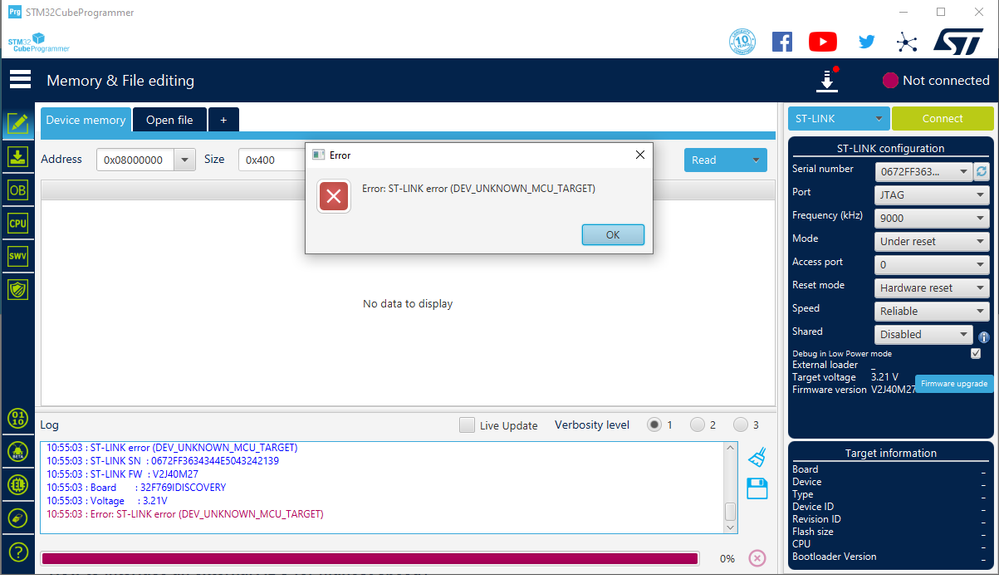The width and height of the screenshot is (999, 575).
Task: Select verbosity level 2
Action: (698, 425)
